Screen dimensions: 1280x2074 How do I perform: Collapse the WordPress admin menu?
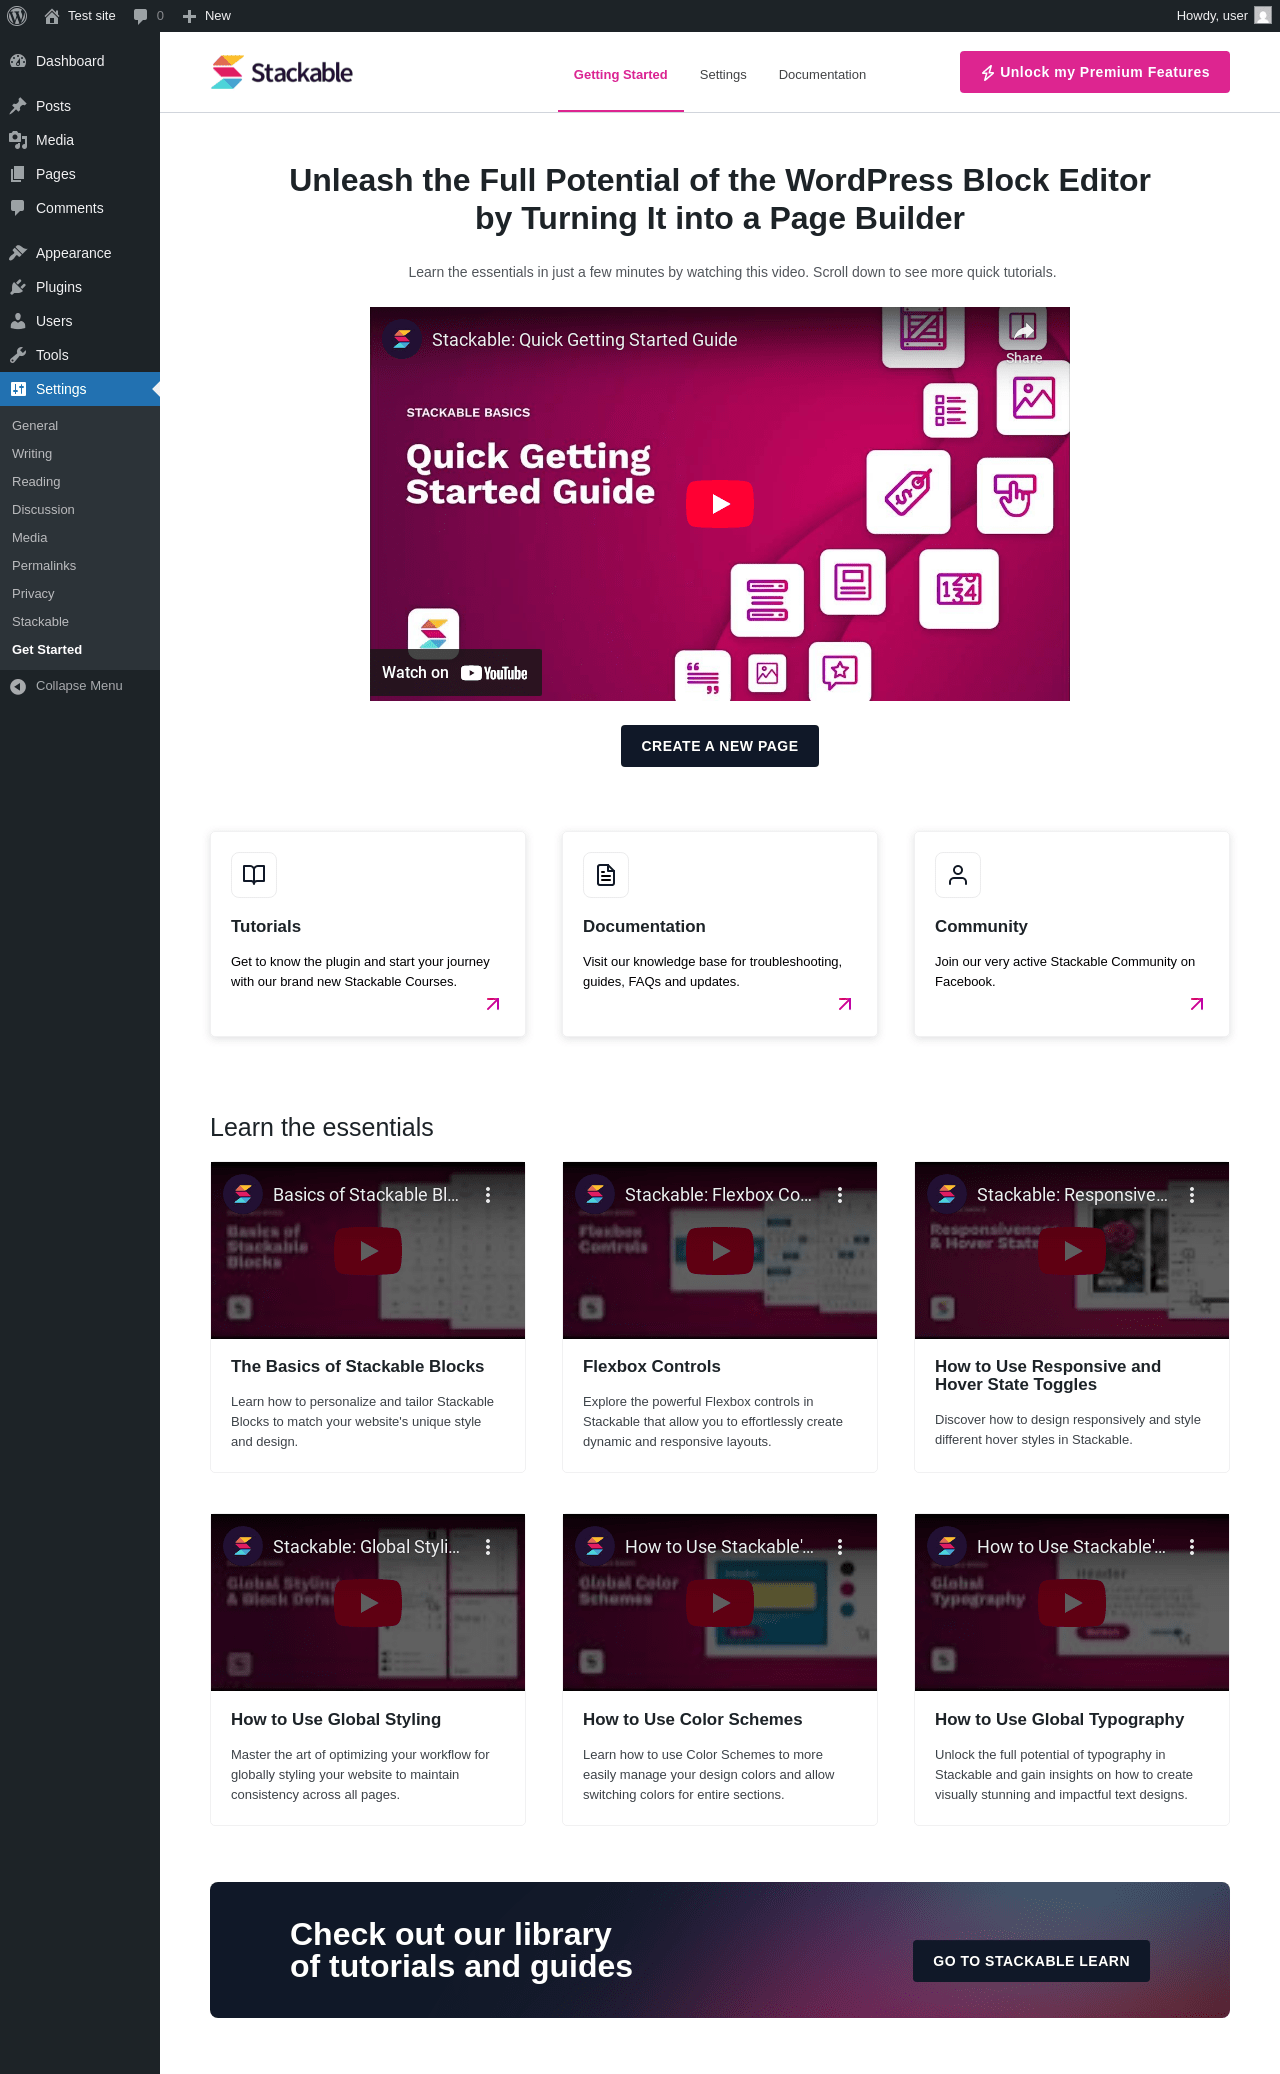80,686
